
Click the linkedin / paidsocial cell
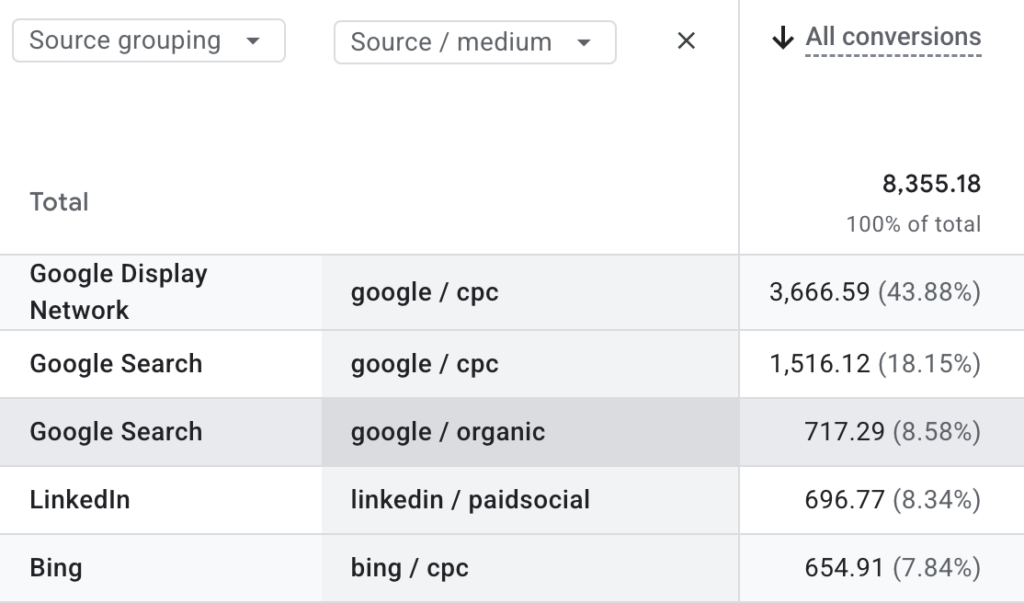470,500
